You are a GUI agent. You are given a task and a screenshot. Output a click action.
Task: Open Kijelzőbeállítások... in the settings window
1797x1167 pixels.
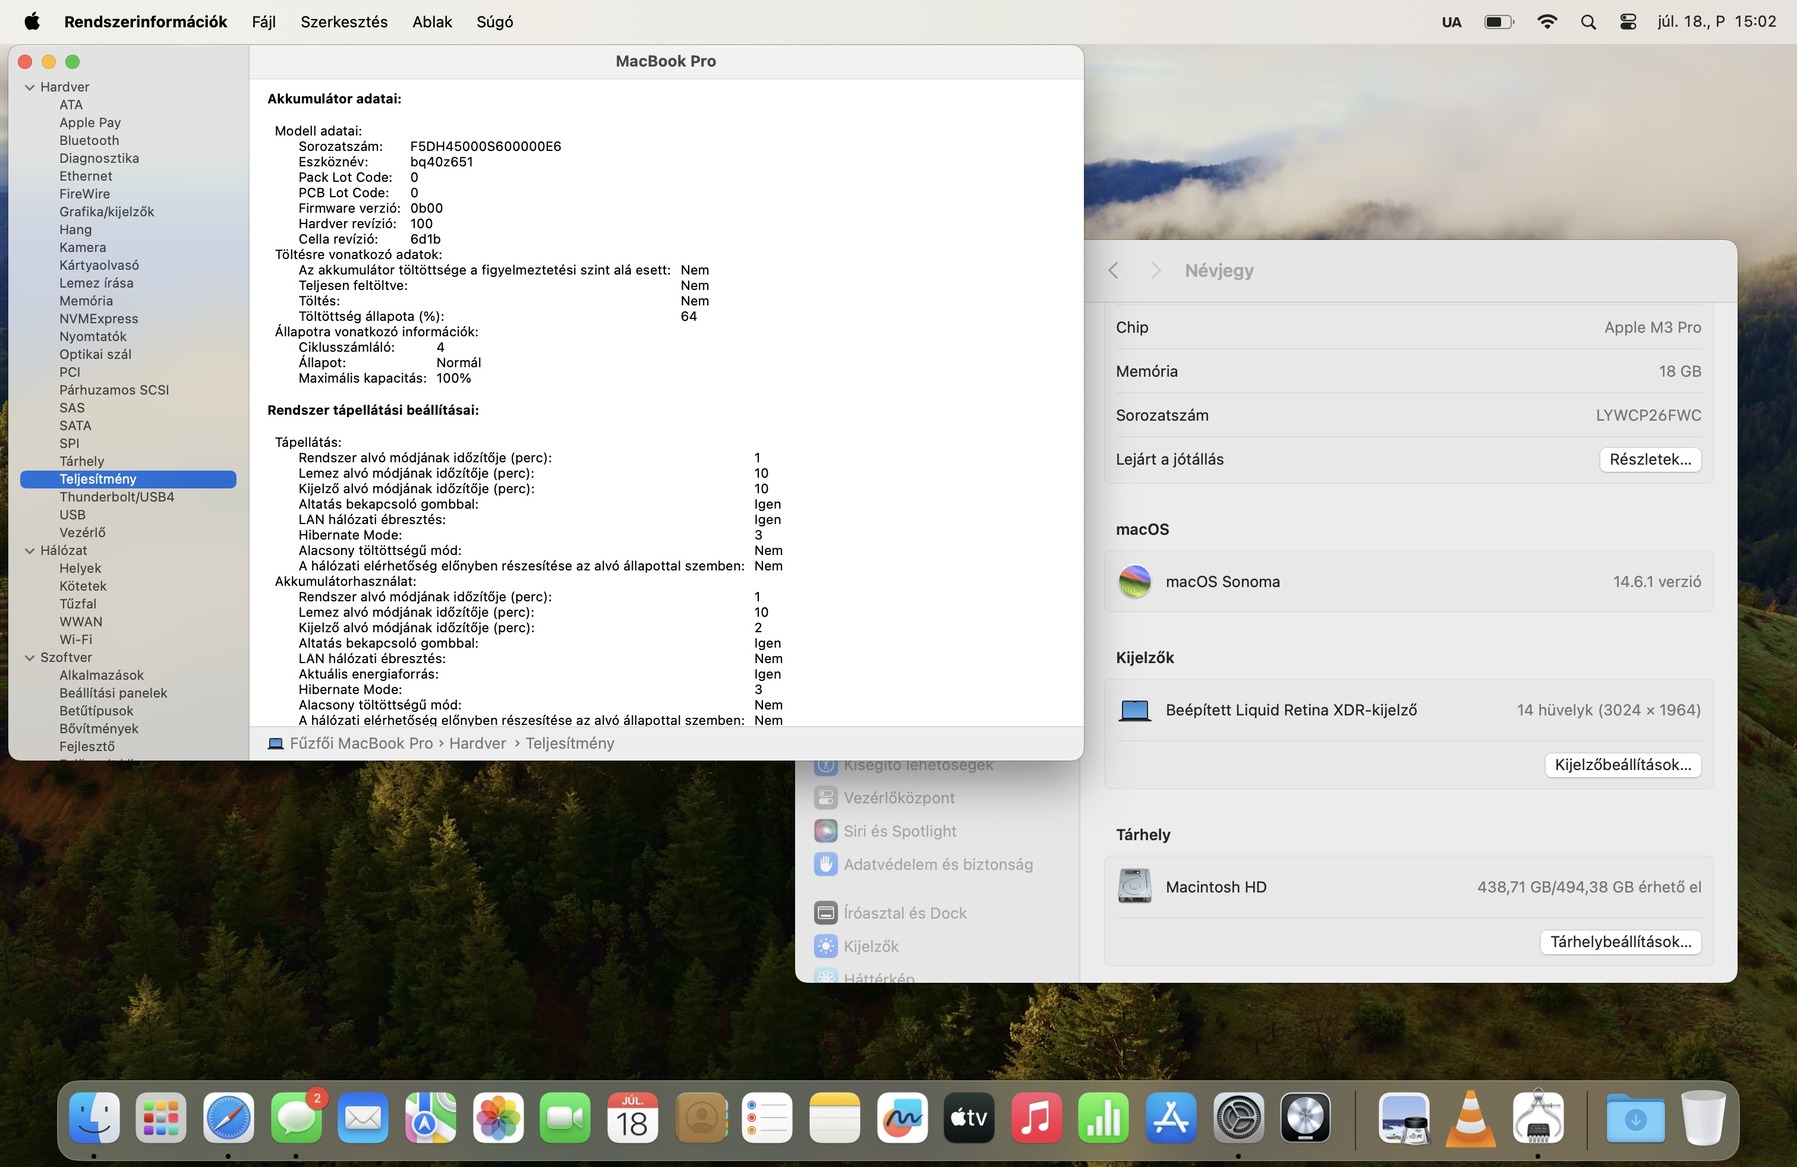point(1623,765)
